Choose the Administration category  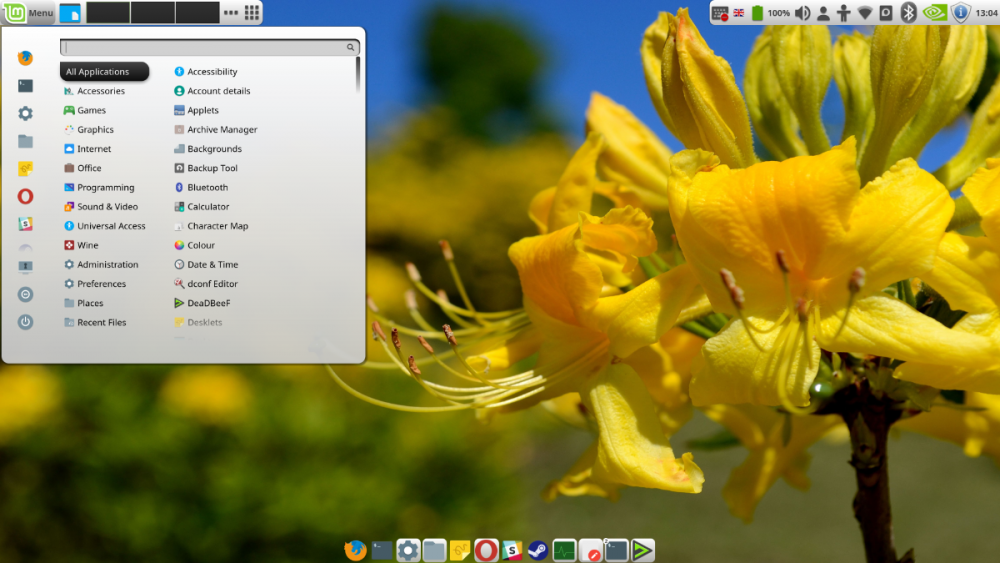tap(107, 265)
